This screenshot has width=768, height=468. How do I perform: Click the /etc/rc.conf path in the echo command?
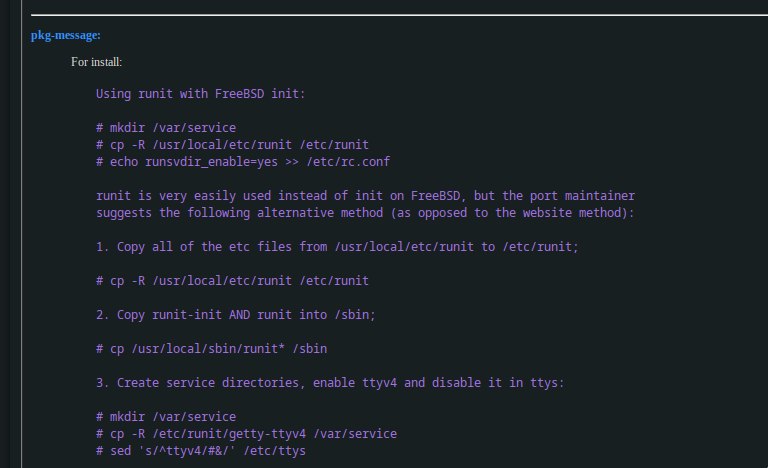point(348,162)
